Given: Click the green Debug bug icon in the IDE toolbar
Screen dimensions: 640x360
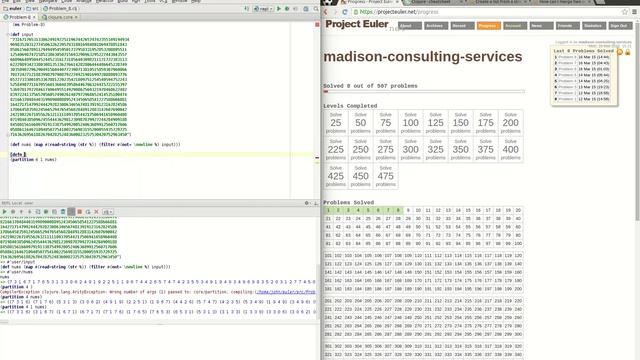Looking at the screenshot, I should tap(287, 9).
